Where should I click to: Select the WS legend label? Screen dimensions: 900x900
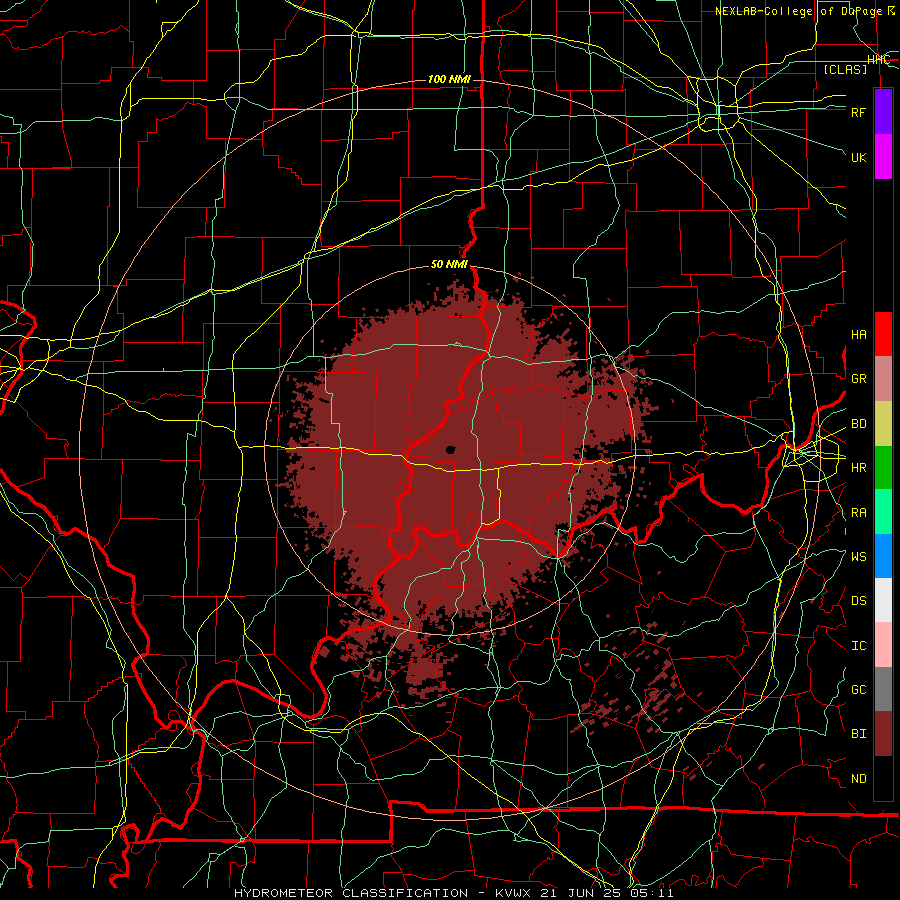[x=859, y=557]
